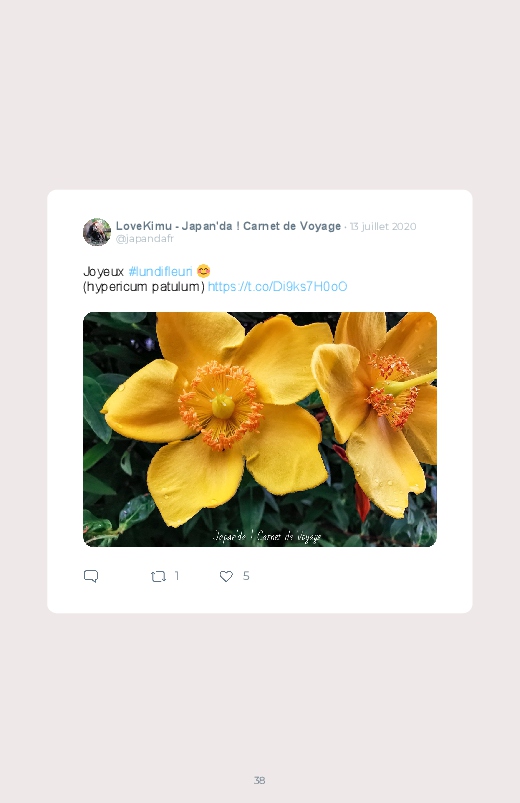Viewport: 520px width, 803px height.
Task: Click the retweet arrows icon
Action: (x=158, y=577)
